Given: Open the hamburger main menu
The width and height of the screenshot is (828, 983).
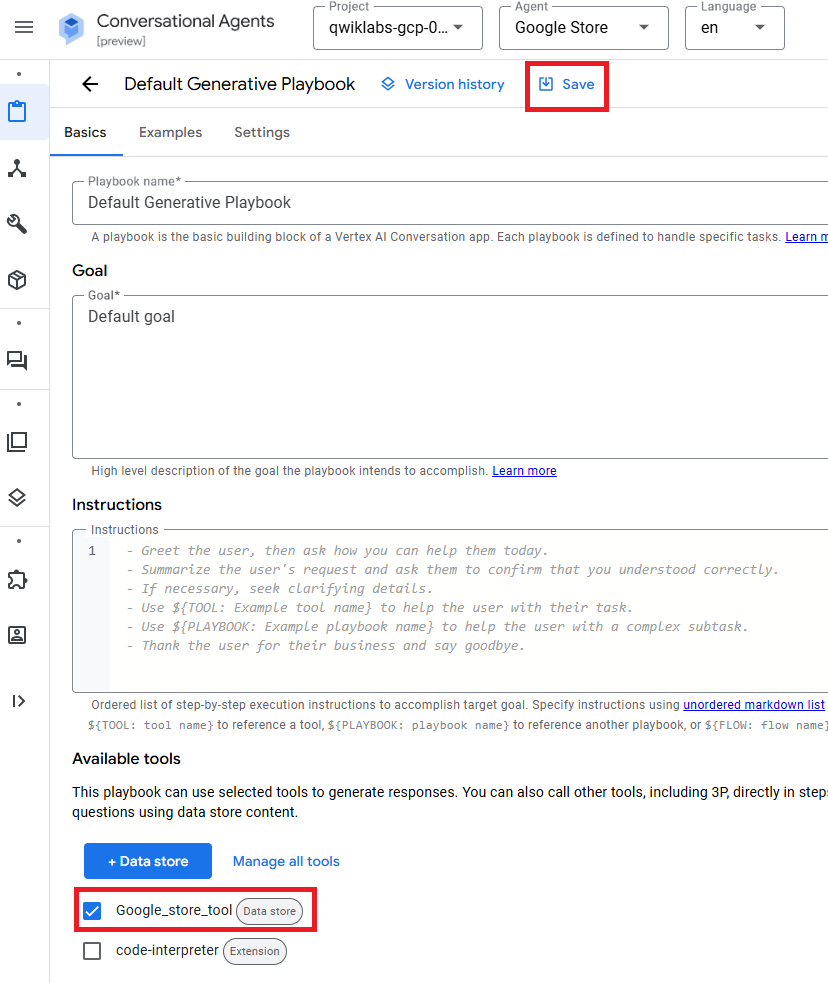Looking at the screenshot, I should (24, 28).
